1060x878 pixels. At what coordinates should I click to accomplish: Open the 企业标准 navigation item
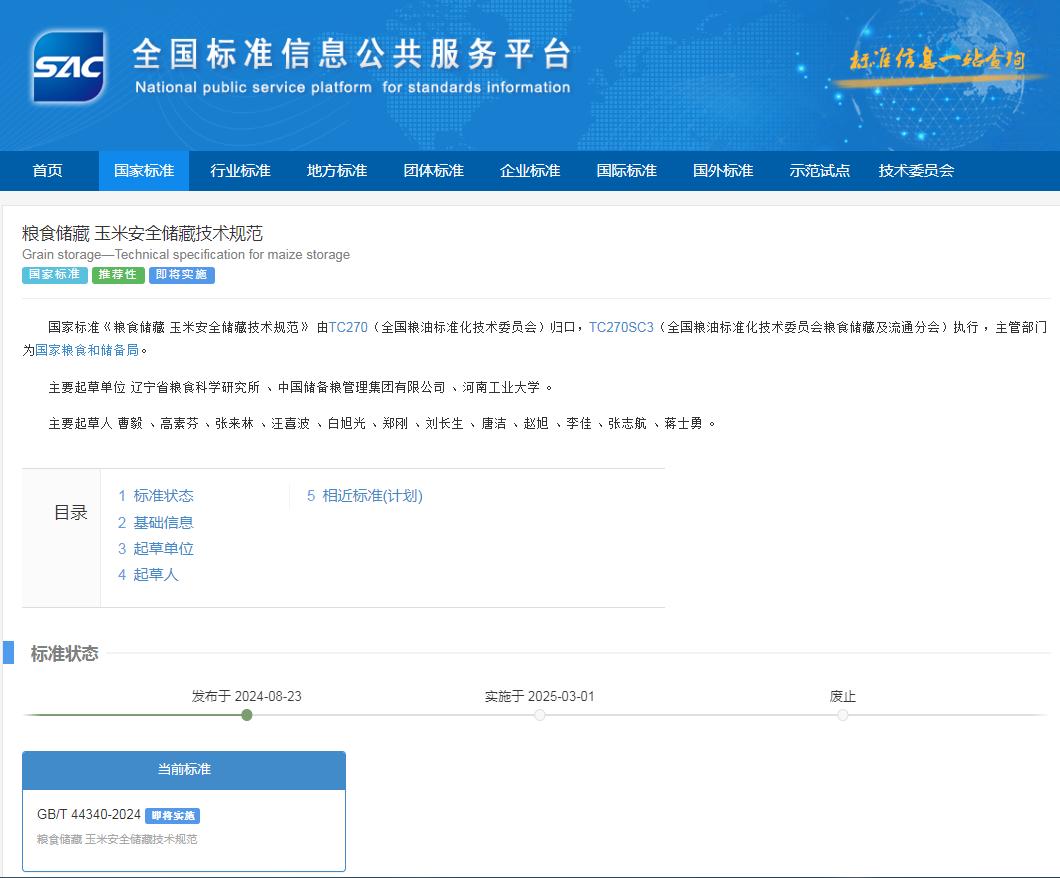pos(530,171)
